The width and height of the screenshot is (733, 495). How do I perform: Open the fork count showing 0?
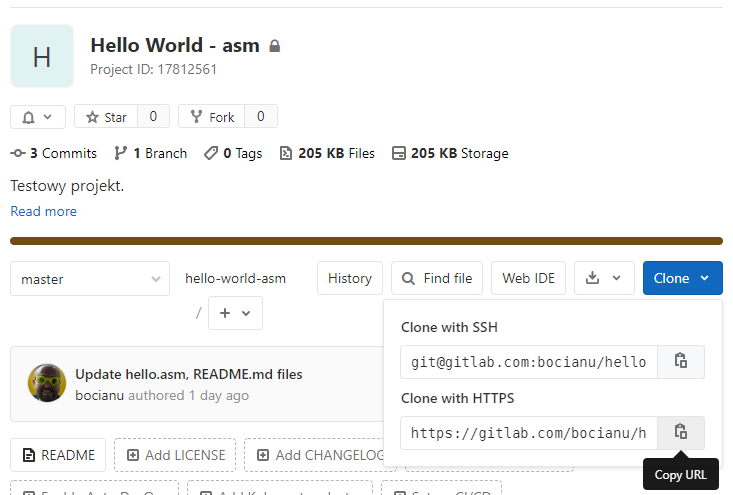[261, 116]
